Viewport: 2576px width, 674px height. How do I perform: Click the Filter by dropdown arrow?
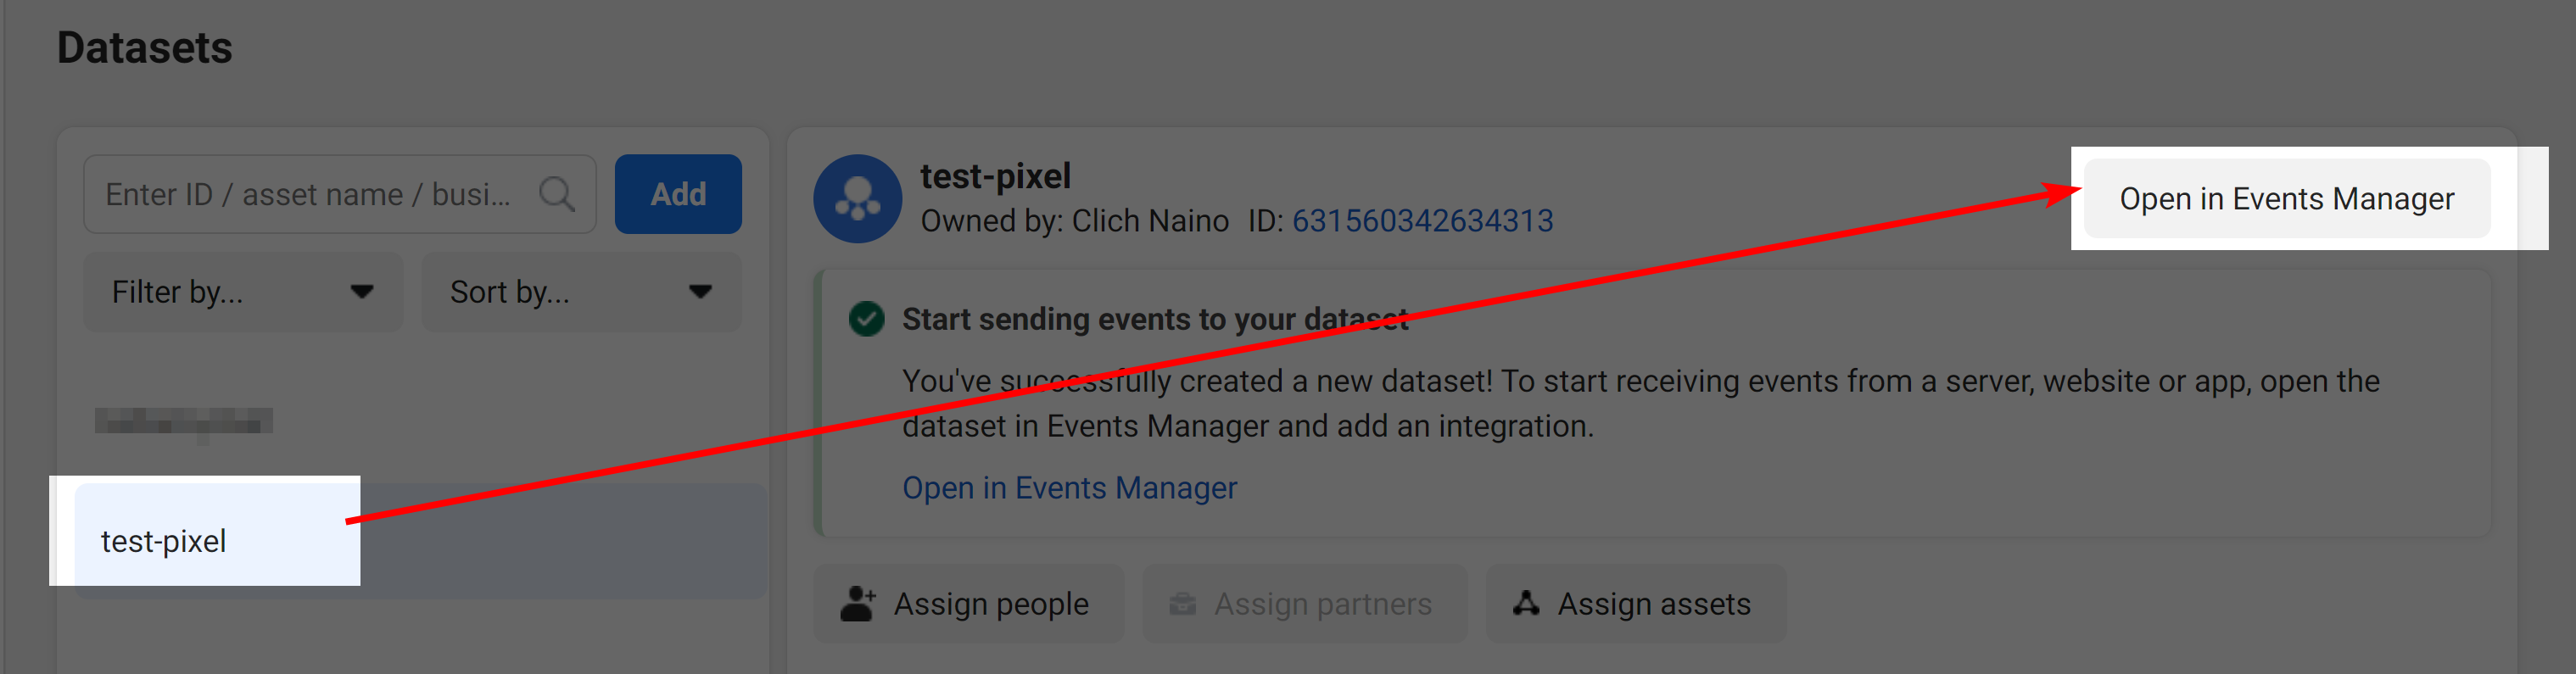[362, 292]
